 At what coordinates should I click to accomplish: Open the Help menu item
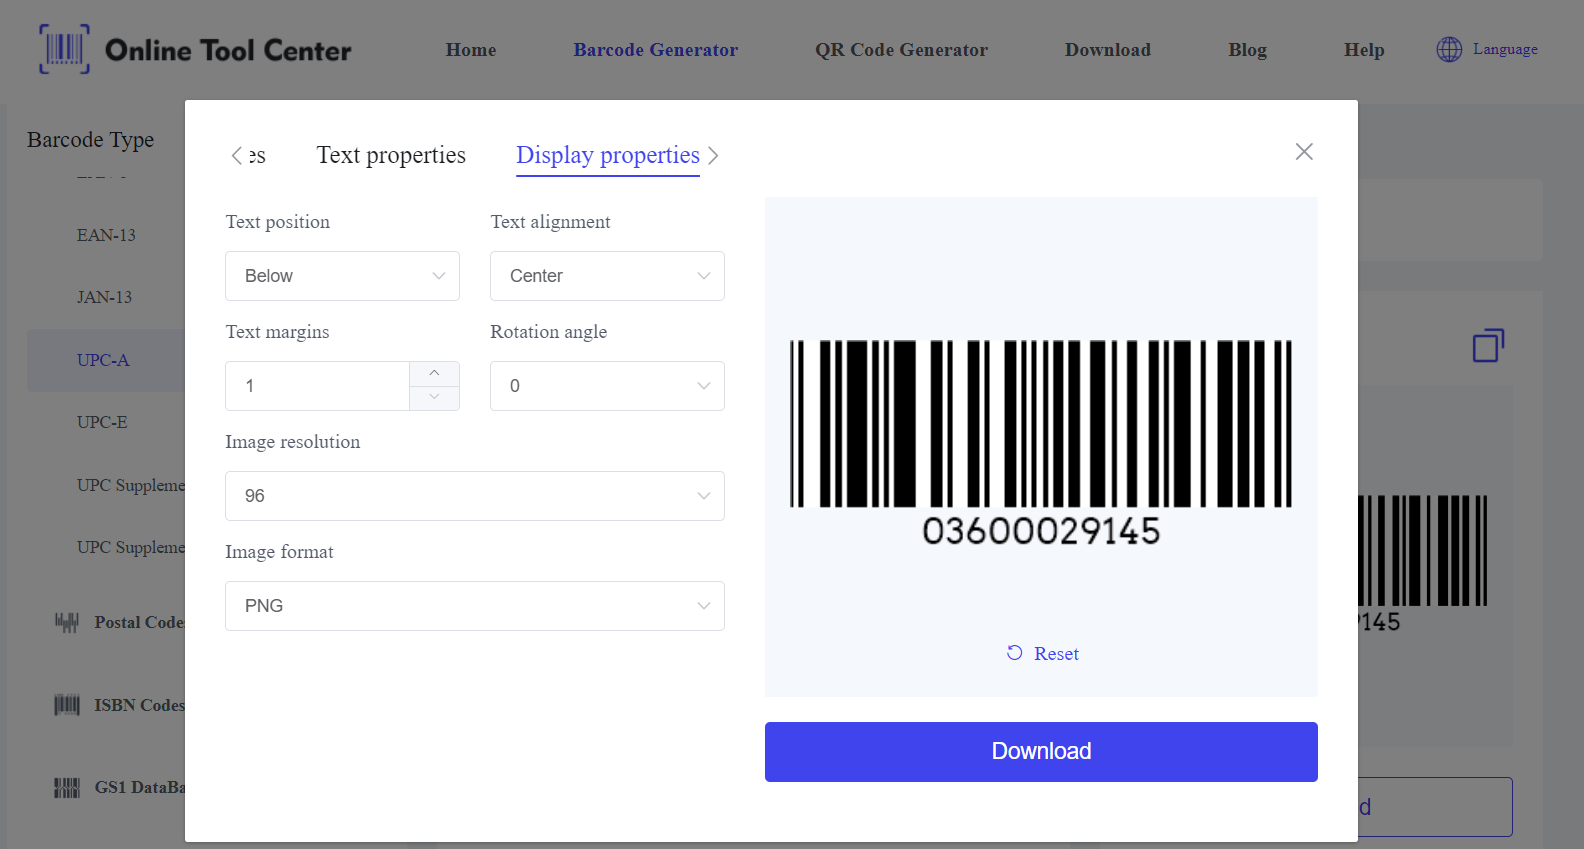pos(1364,50)
